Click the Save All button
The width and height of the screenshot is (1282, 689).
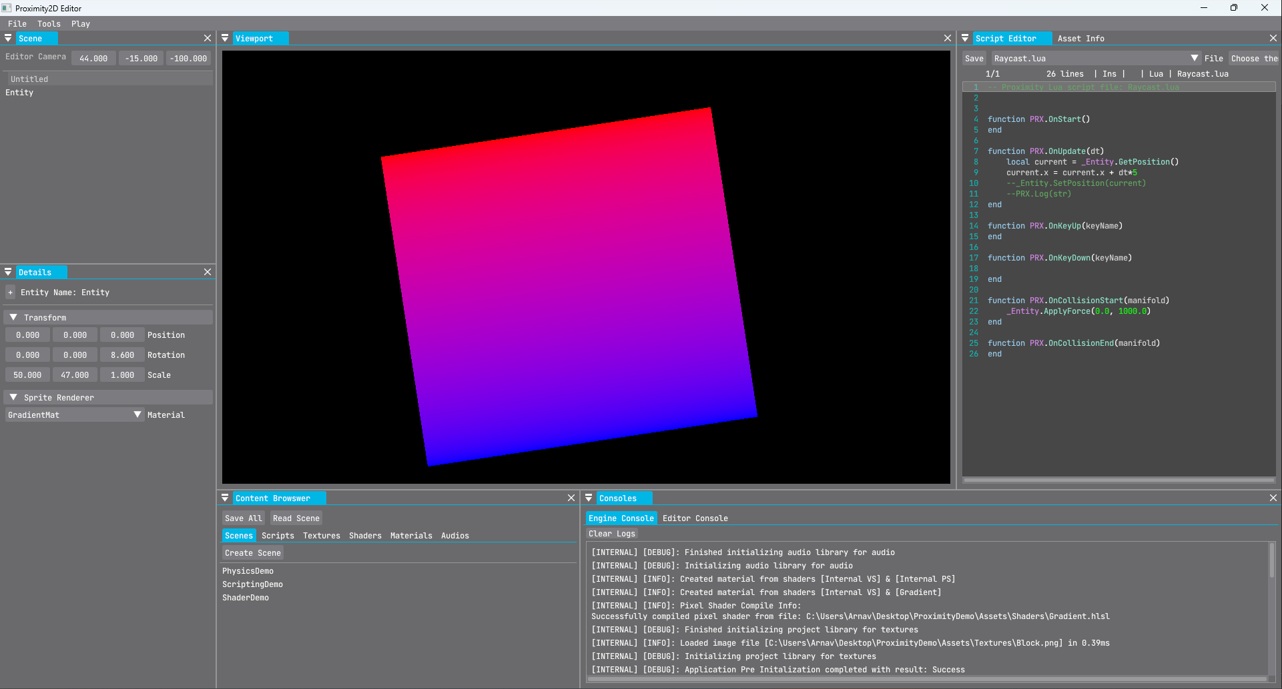point(243,518)
